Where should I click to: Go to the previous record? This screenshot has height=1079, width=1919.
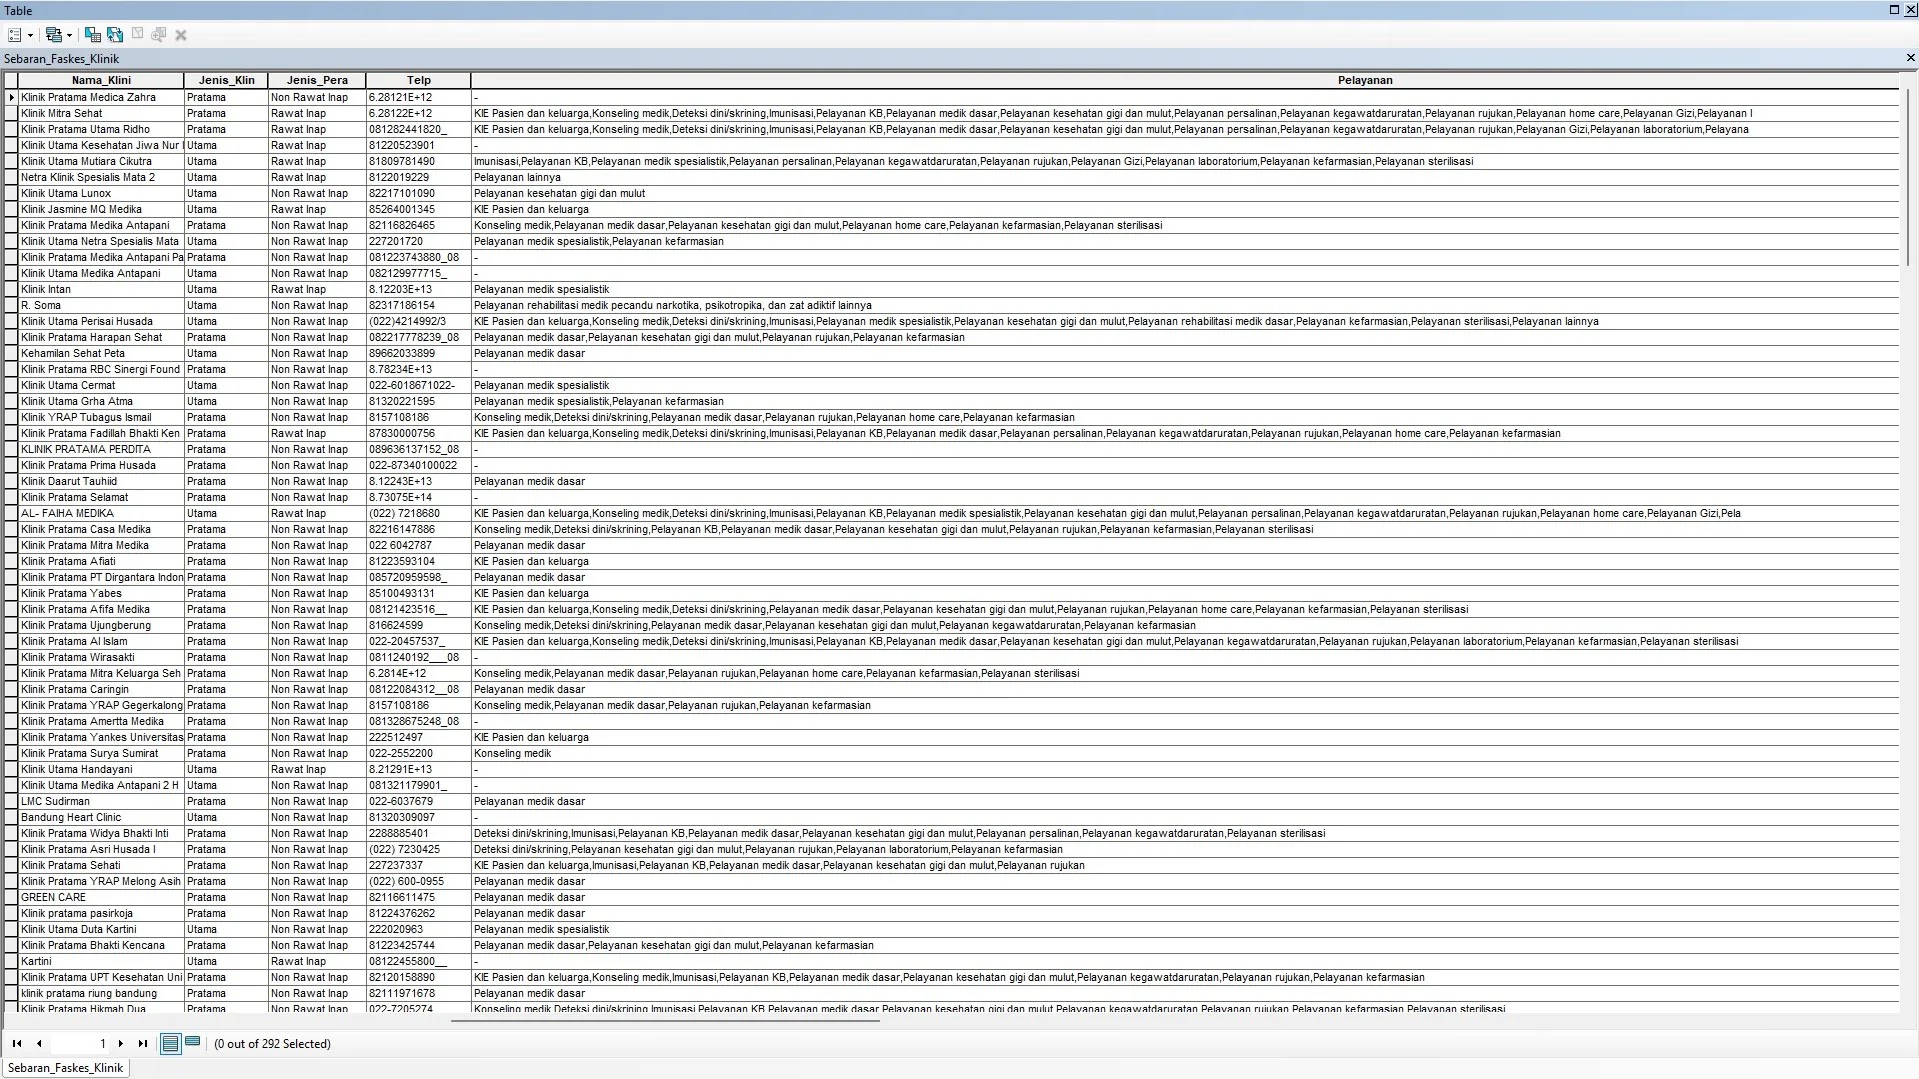click(x=39, y=1043)
